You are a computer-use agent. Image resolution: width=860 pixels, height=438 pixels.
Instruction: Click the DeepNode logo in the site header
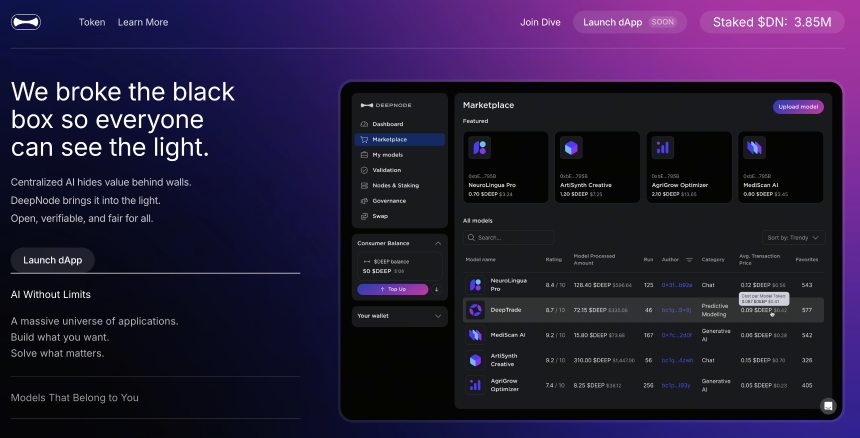click(x=26, y=22)
